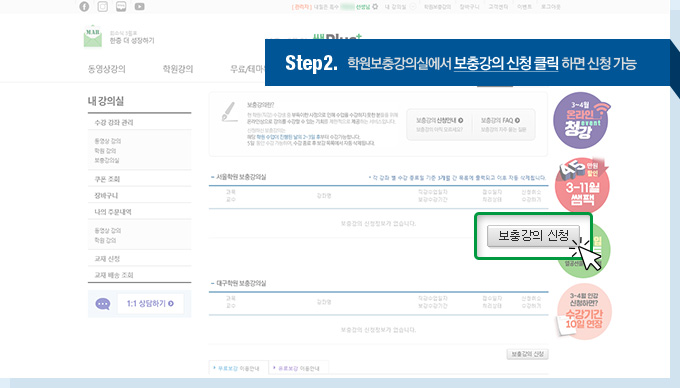Open the 무료/테마 main menu
The height and width of the screenshot is (388, 680).
point(247,69)
